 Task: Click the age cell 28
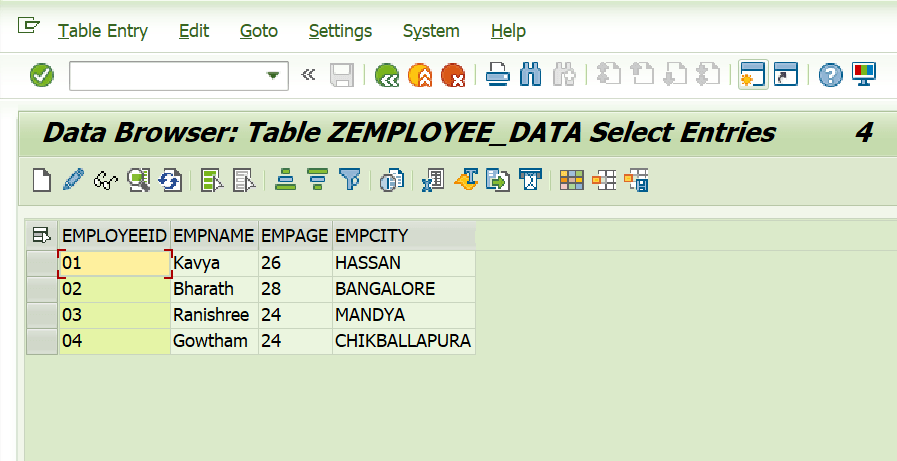click(295, 289)
